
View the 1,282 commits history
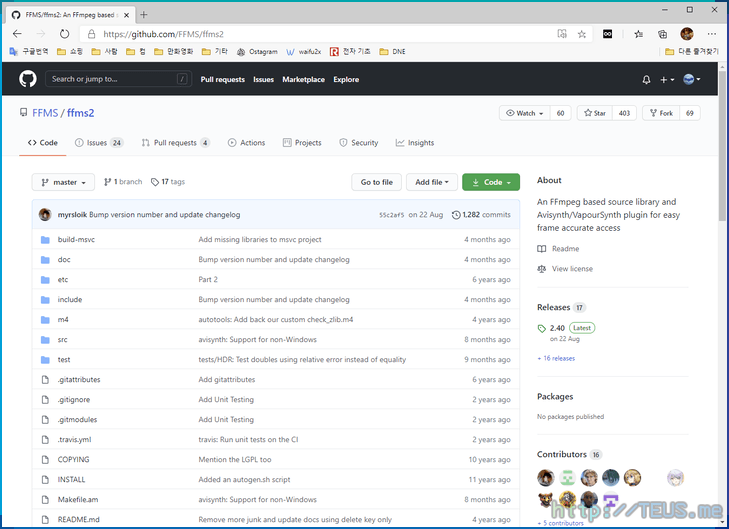[481, 215]
